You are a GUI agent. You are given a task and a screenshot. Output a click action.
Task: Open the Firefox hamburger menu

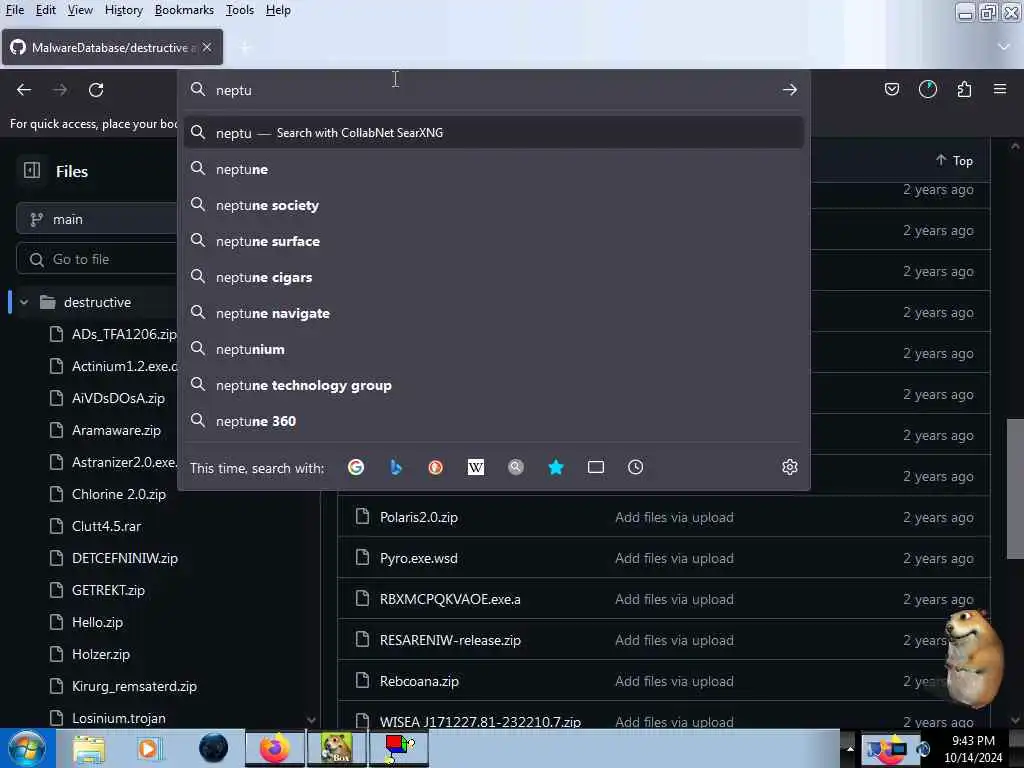pos(1000,89)
